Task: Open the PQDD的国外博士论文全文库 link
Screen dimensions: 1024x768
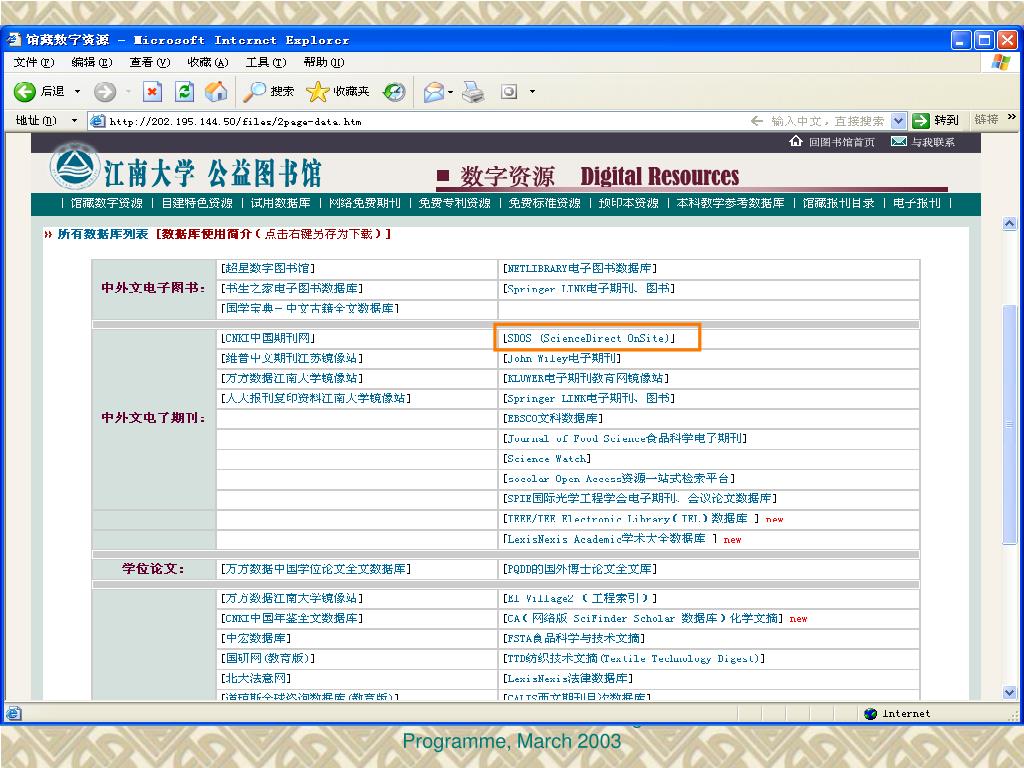Action: (580, 569)
